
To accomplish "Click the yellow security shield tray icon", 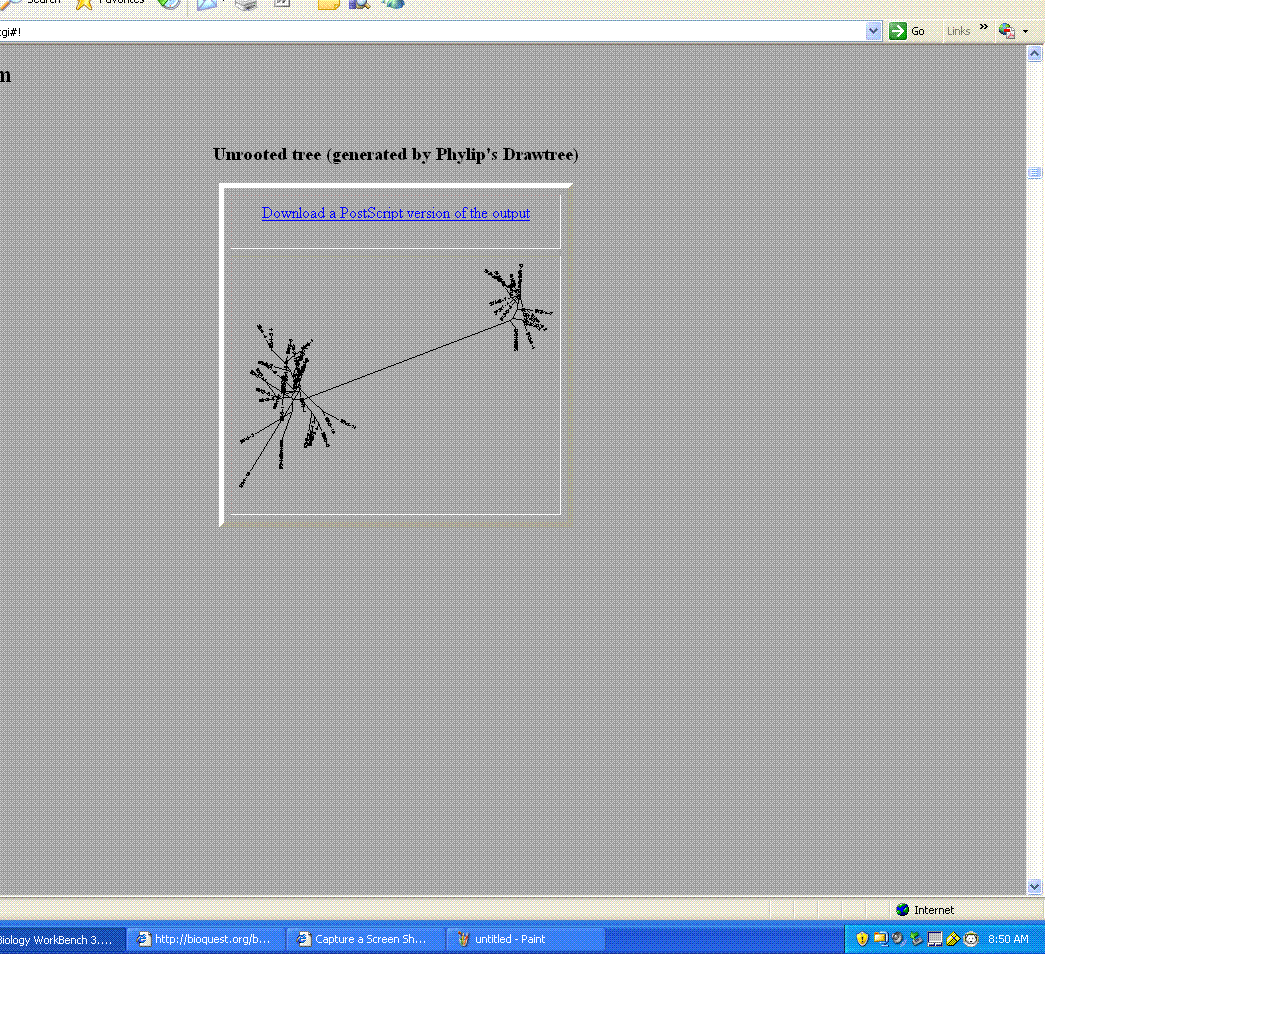I will (x=862, y=939).
